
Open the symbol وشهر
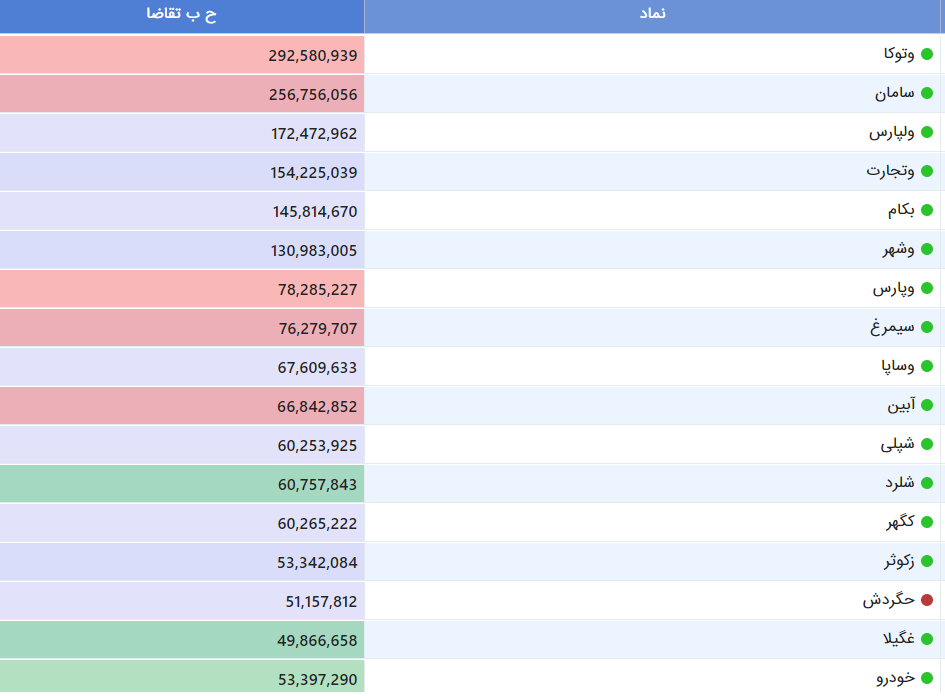click(899, 249)
